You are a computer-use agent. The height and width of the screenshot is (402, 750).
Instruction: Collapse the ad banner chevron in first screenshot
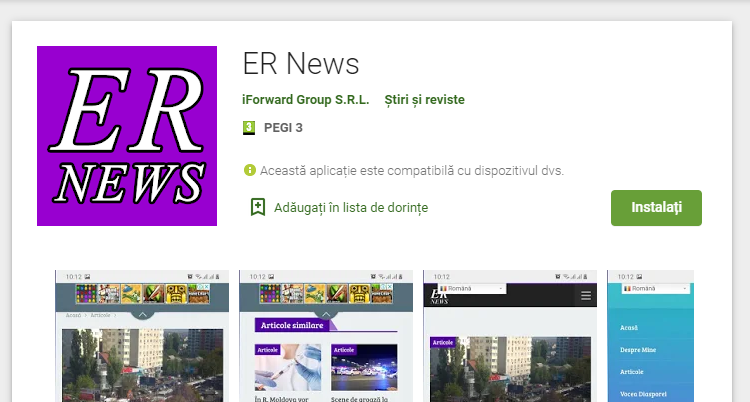[141, 313]
